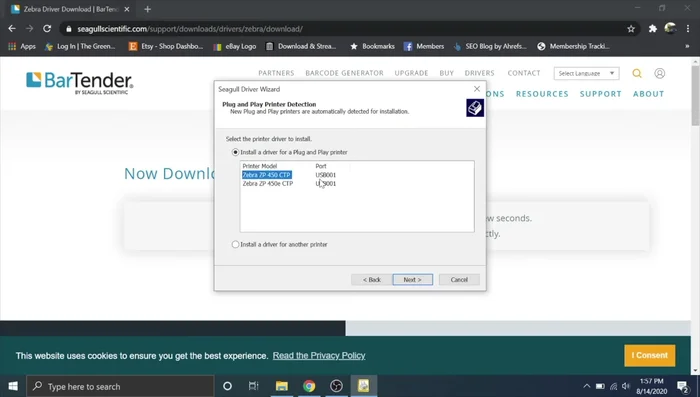Open the taskbar clock and date
The image size is (700, 397).
pyautogui.click(x=651, y=386)
